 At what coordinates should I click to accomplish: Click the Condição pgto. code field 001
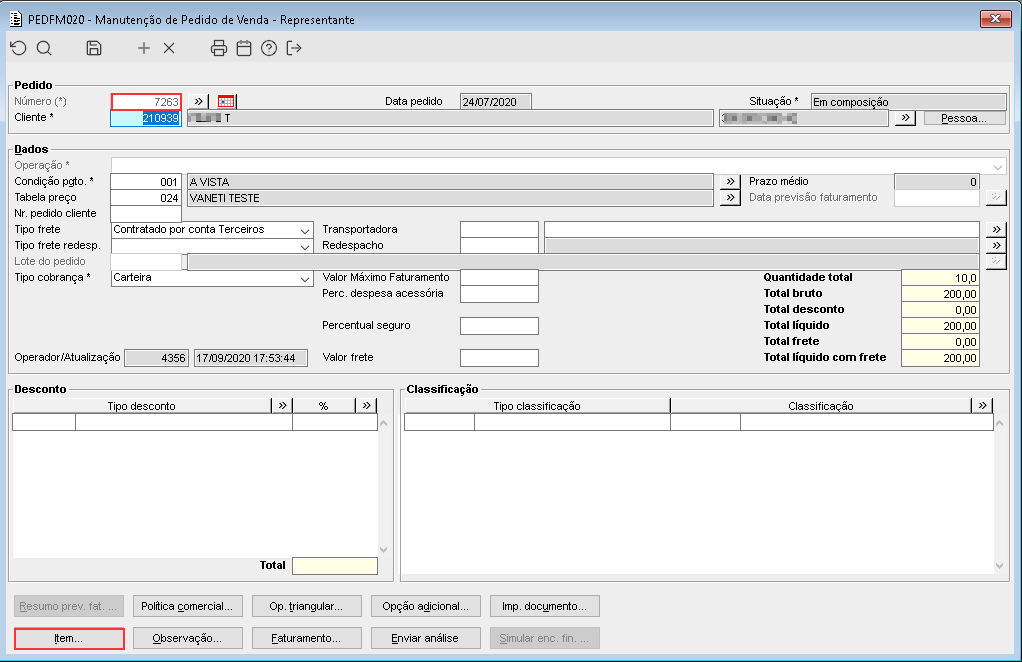coord(146,182)
